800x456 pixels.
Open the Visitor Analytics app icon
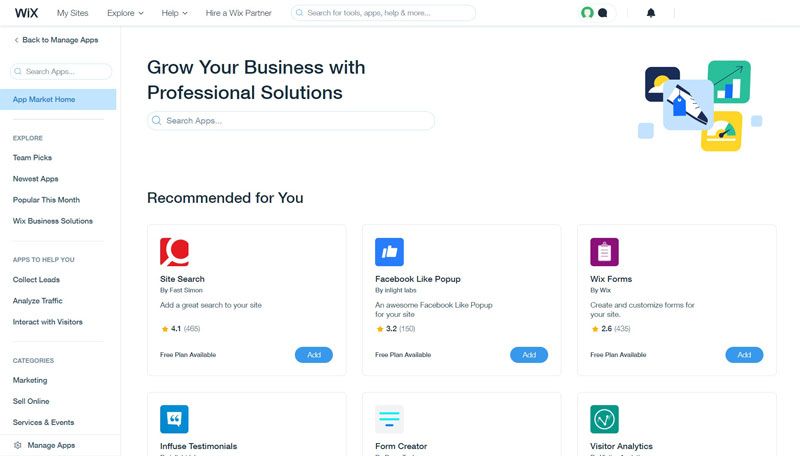coord(605,419)
